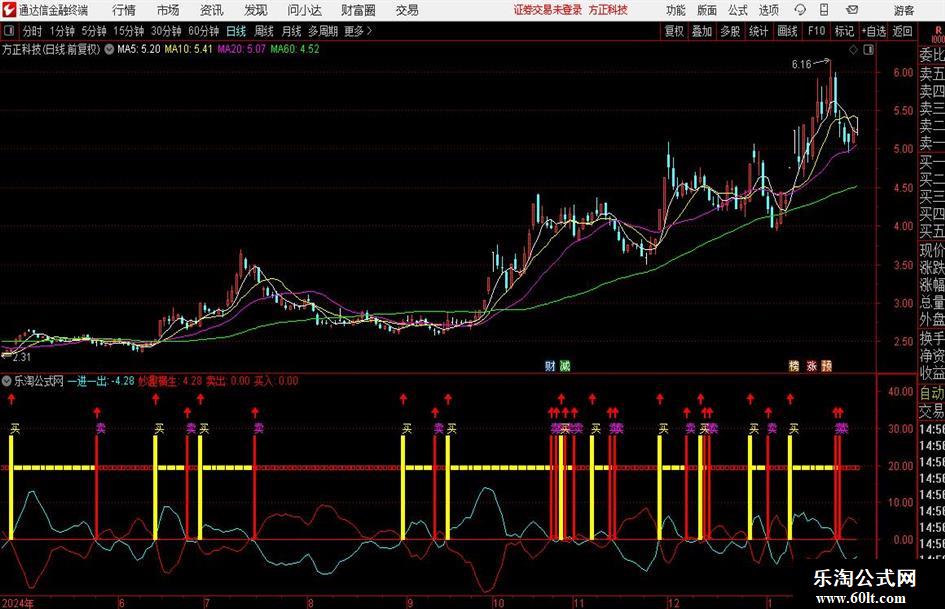Click the 统计 statistics button
Image resolution: width=945 pixels, height=609 pixels.
click(x=758, y=31)
